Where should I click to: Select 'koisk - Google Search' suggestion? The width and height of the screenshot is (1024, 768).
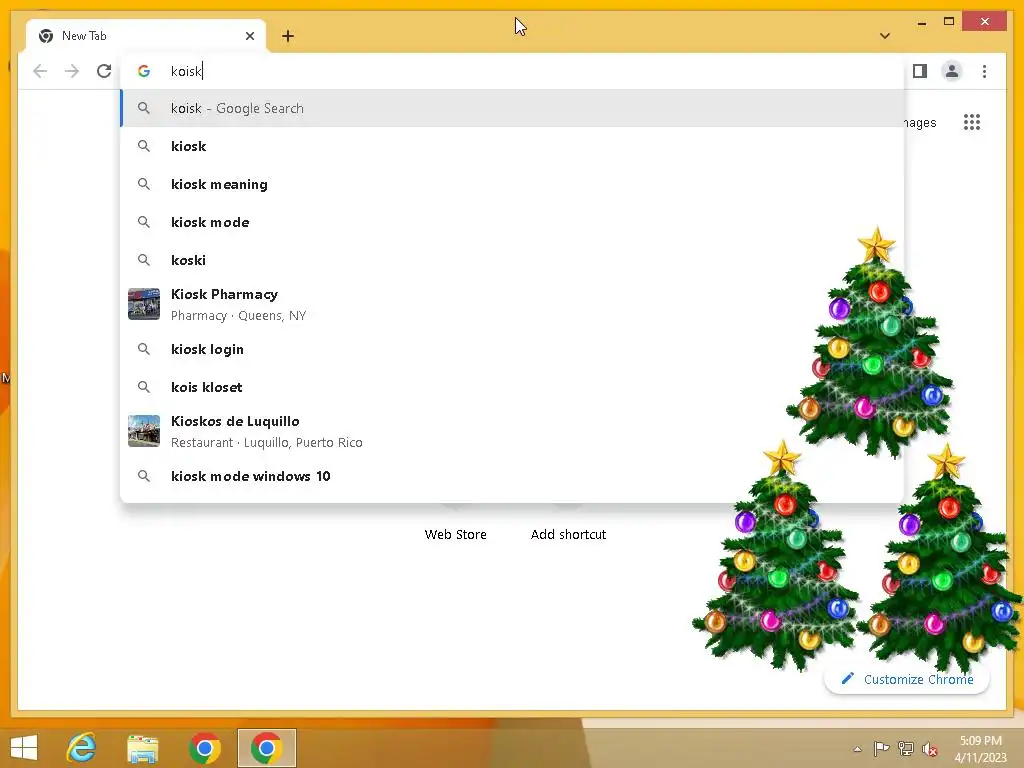click(x=512, y=108)
